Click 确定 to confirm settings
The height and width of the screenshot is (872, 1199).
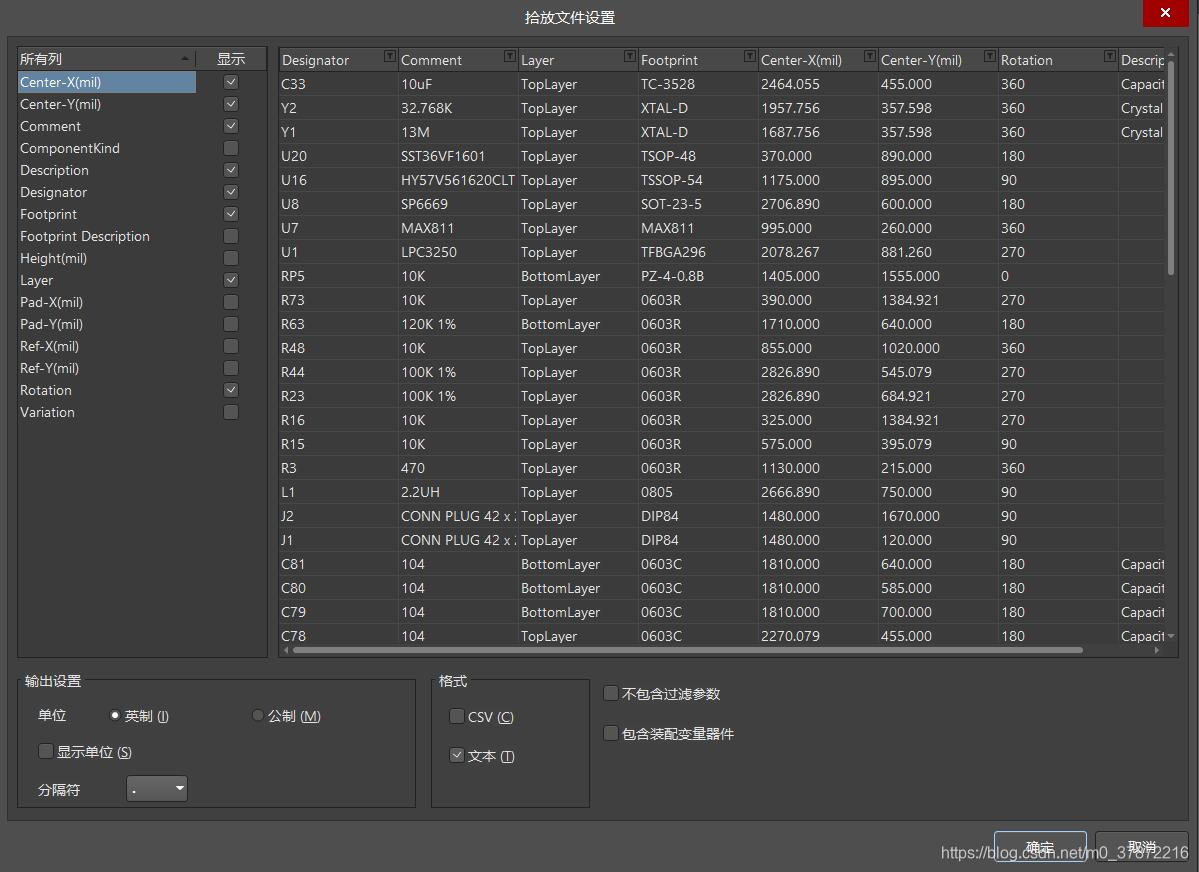[x=1040, y=848]
